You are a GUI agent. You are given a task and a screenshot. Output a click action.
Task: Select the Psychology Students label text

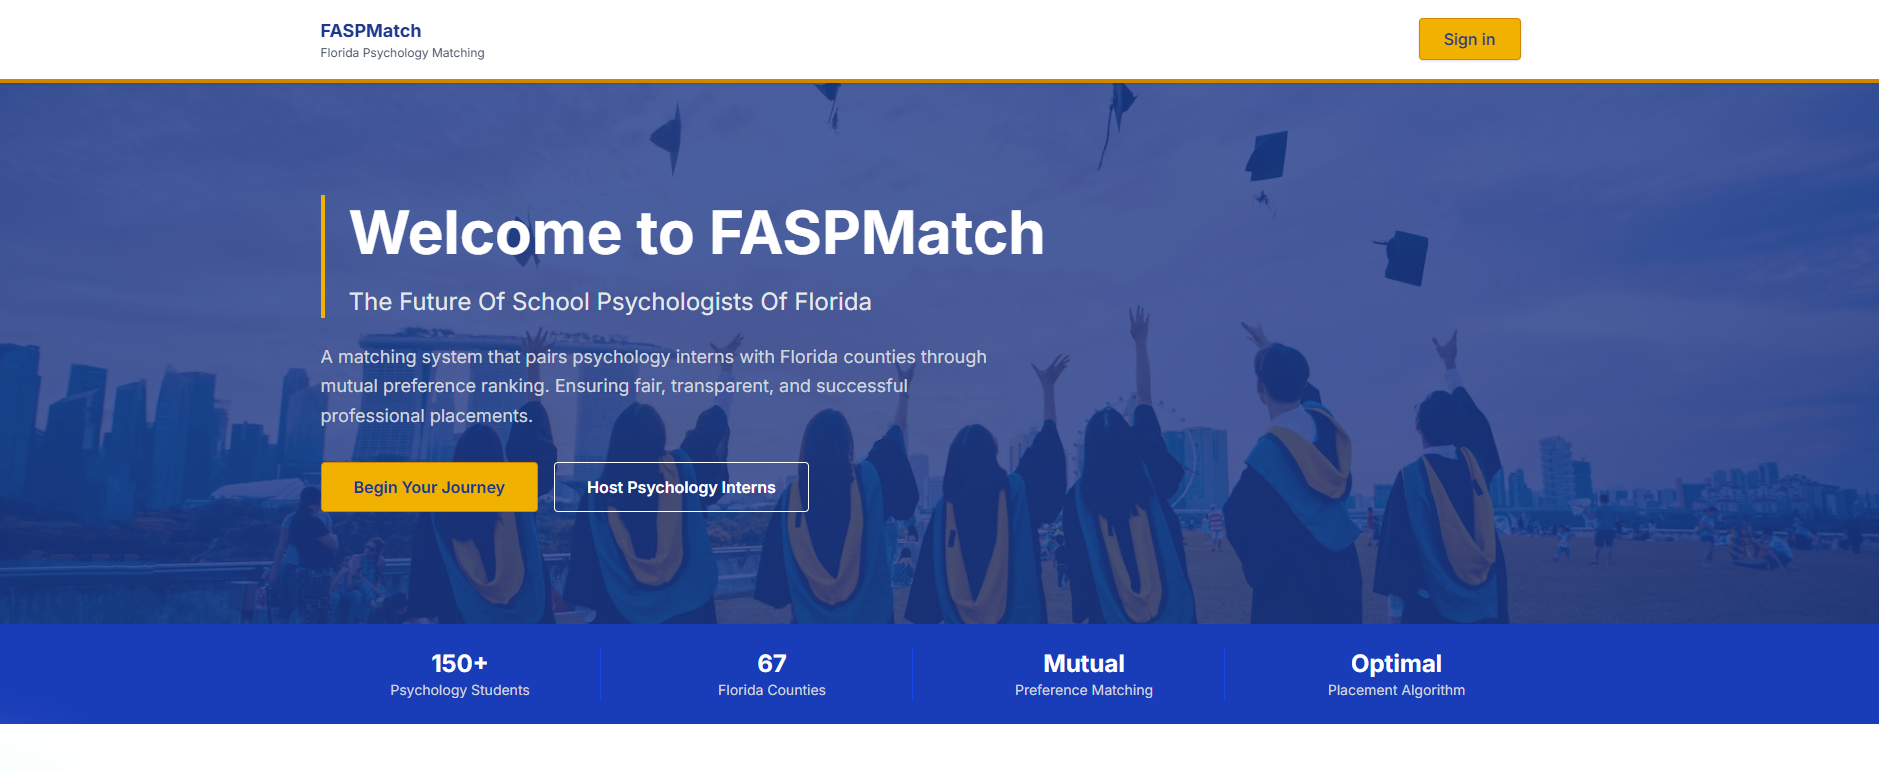(459, 690)
